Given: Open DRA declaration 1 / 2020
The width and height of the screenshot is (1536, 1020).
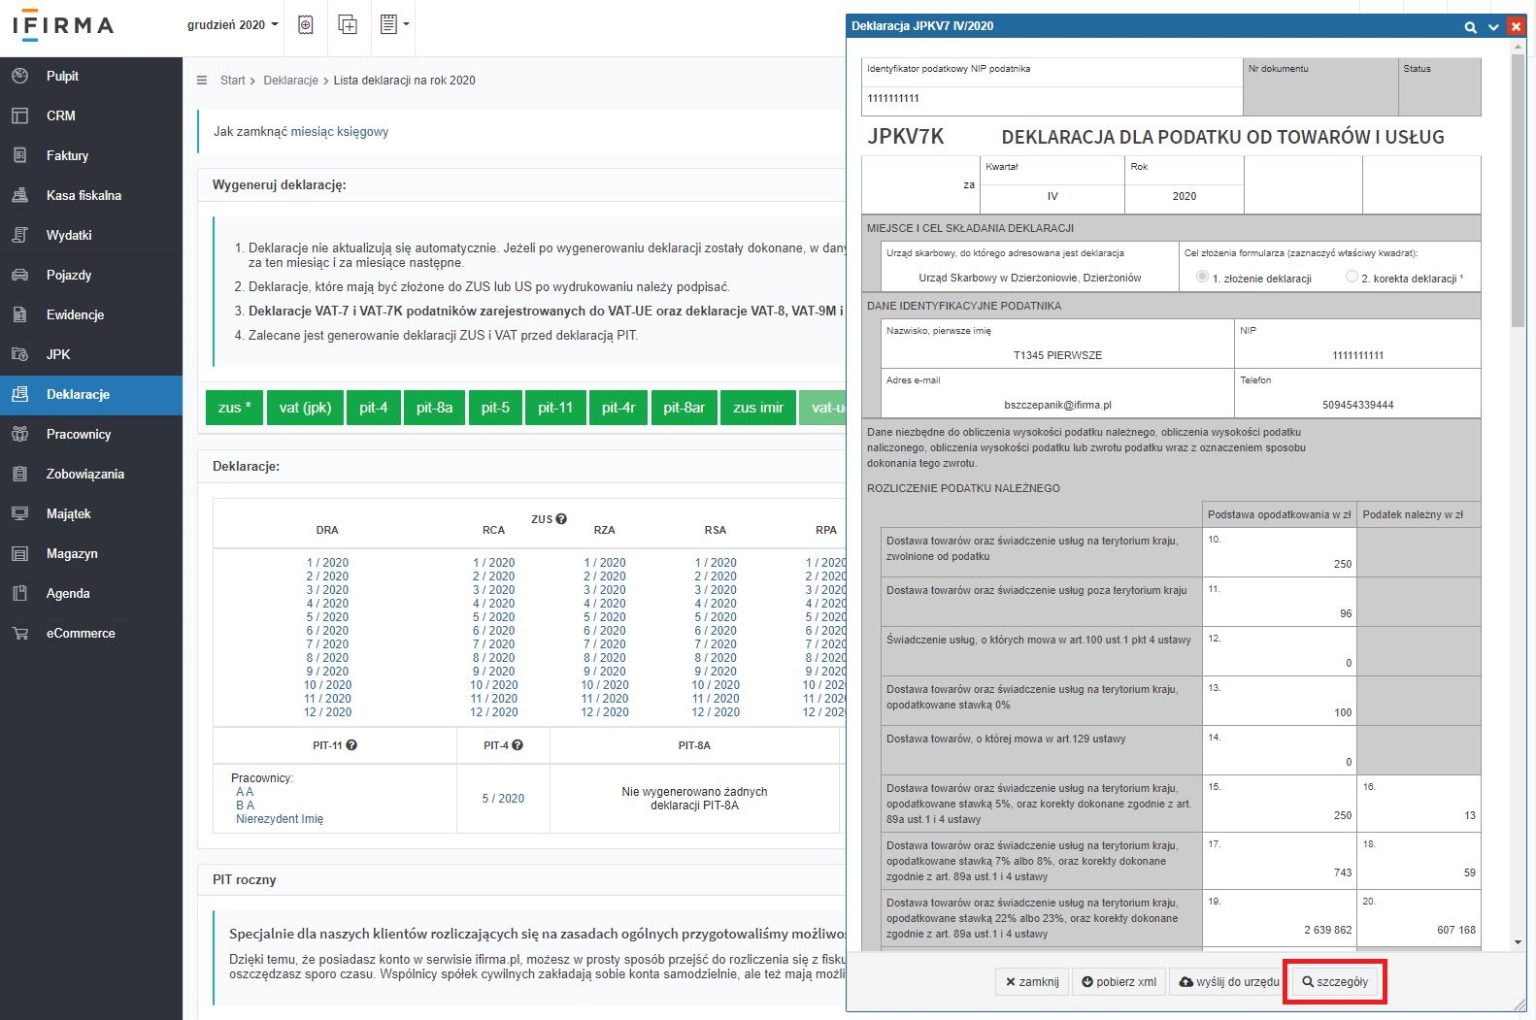Looking at the screenshot, I should pos(327,563).
